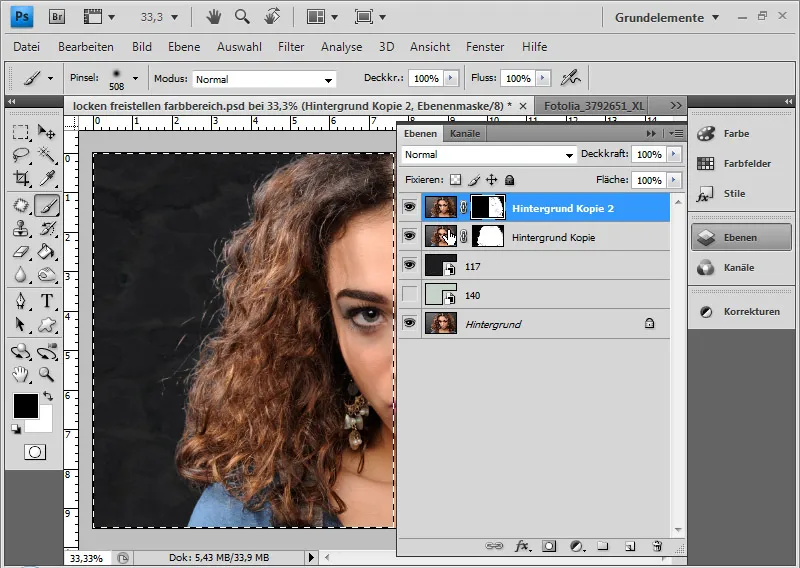The height and width of the screenshot is (568, 800).
Task: Open the Bearbeiten menu
Action: (x=86, y=47)
